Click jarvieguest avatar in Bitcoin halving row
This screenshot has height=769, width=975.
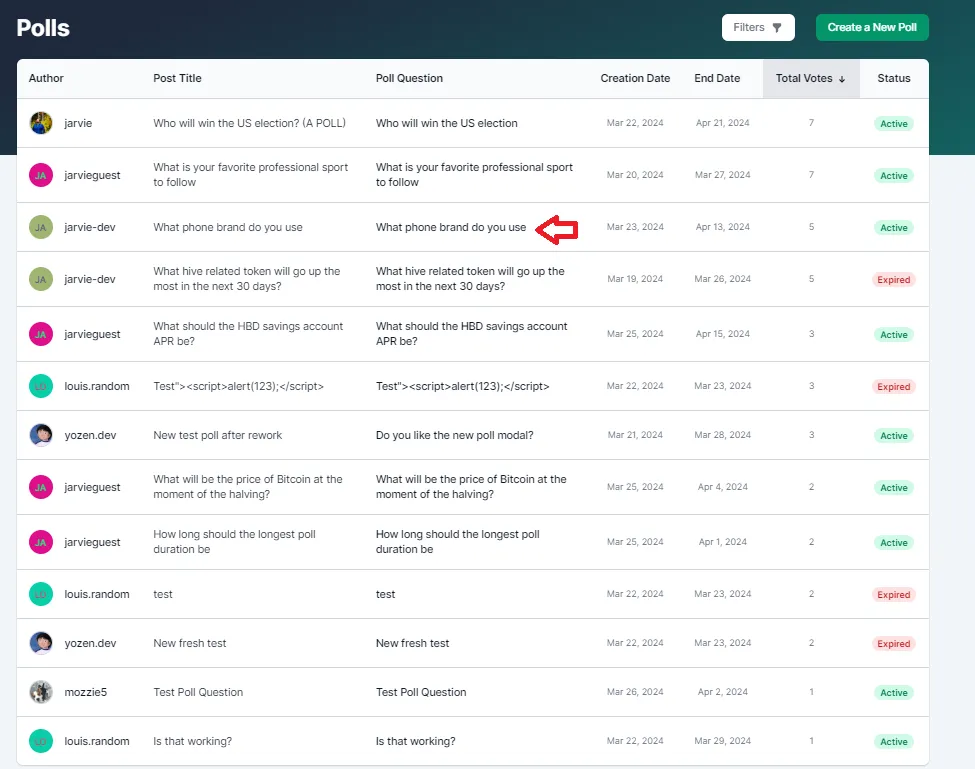(x=41, y=487)
